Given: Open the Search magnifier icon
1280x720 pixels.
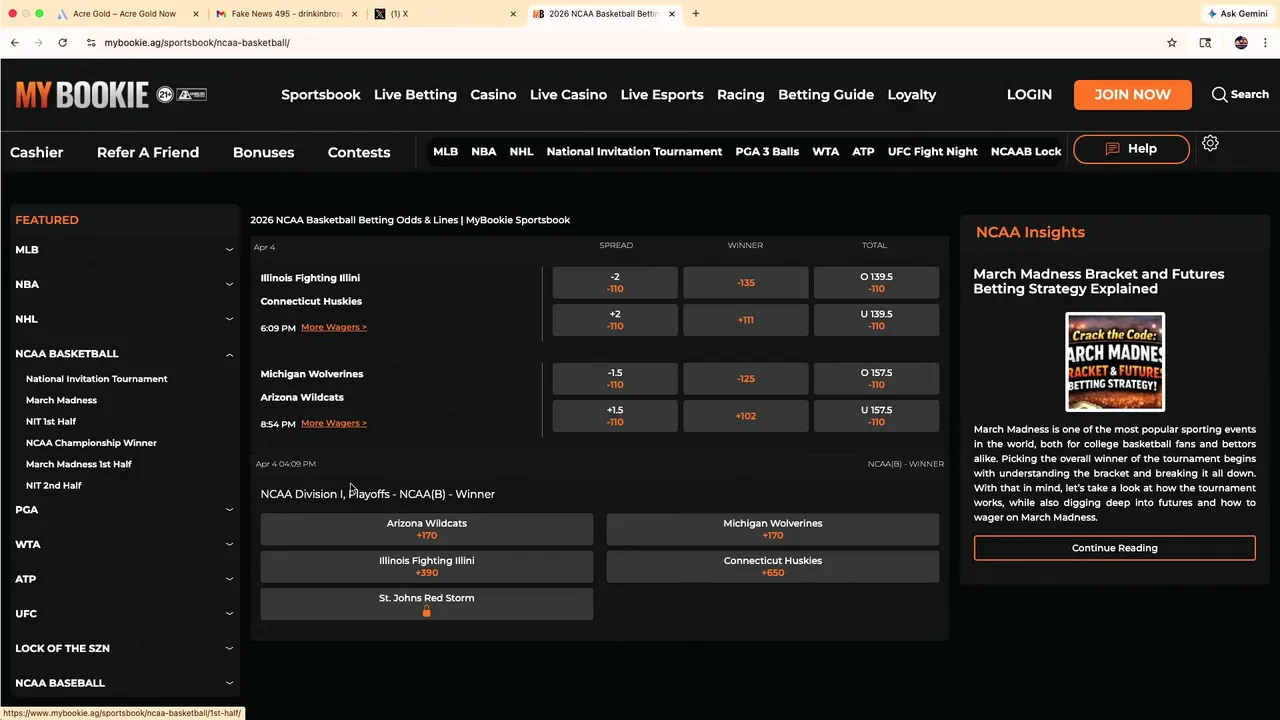Looking at the screenshot, I should tap(1219, 94).
